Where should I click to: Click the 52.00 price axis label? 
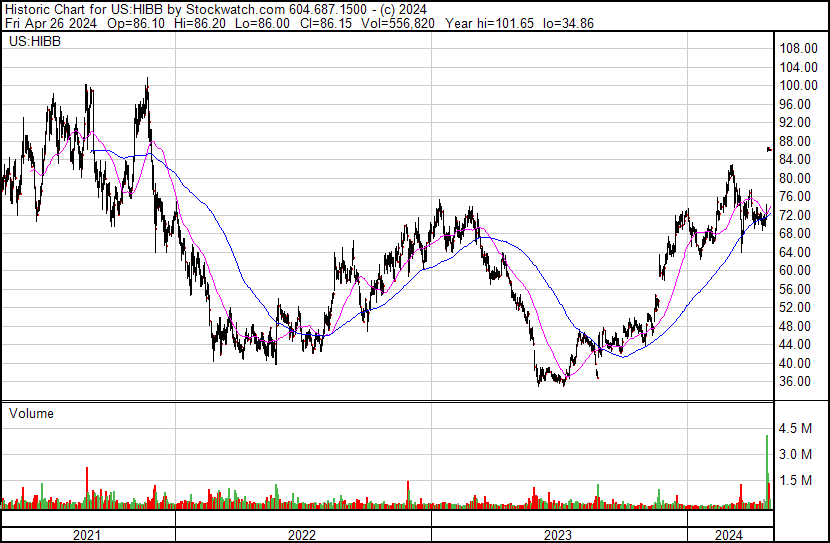tap(795, 307)
